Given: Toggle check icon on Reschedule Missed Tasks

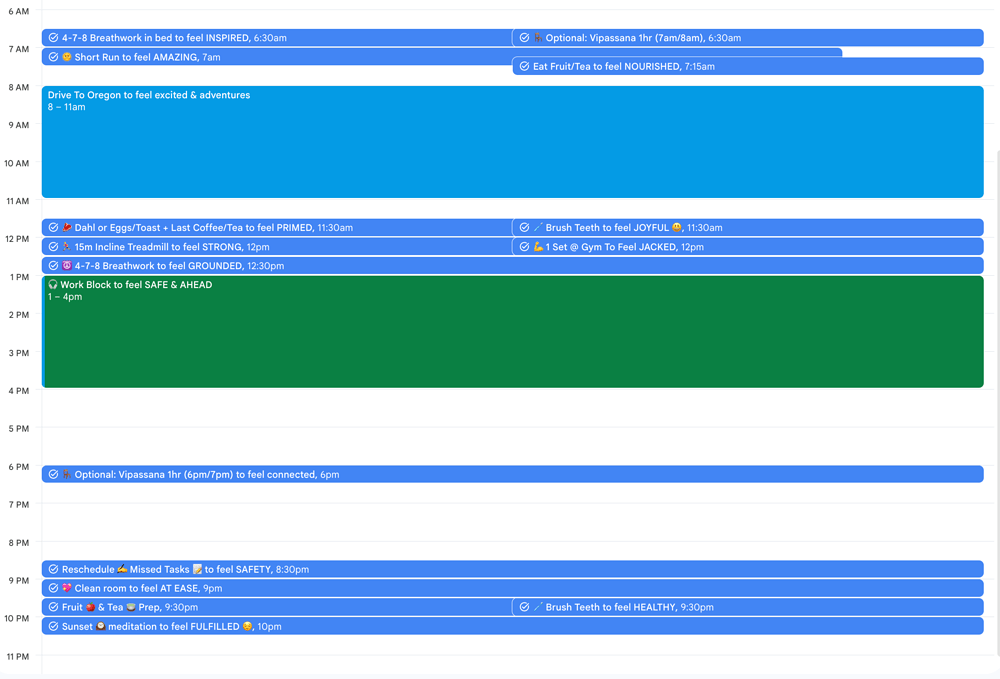Looking at the screenshot, I should tap(54, 569).
